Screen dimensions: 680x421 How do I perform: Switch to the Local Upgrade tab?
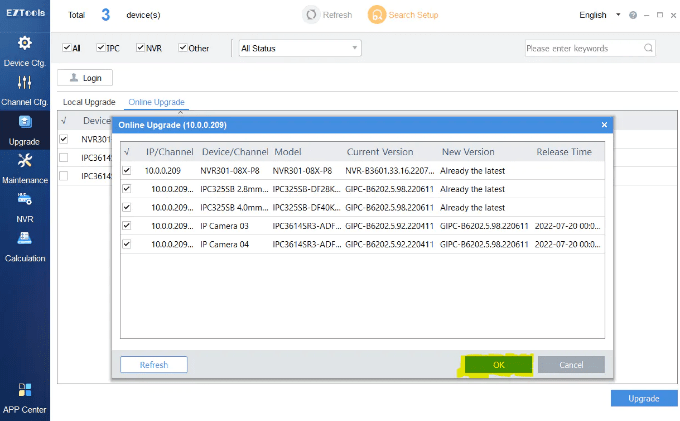[x=89, y=102]
